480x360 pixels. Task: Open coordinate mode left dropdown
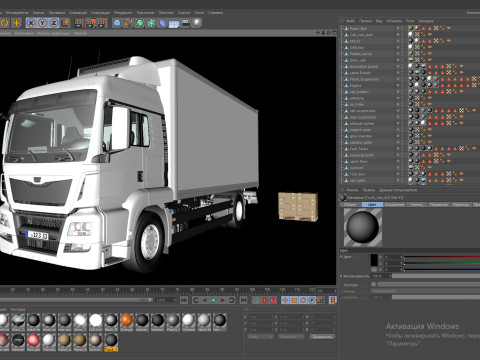tap(261, 337)
